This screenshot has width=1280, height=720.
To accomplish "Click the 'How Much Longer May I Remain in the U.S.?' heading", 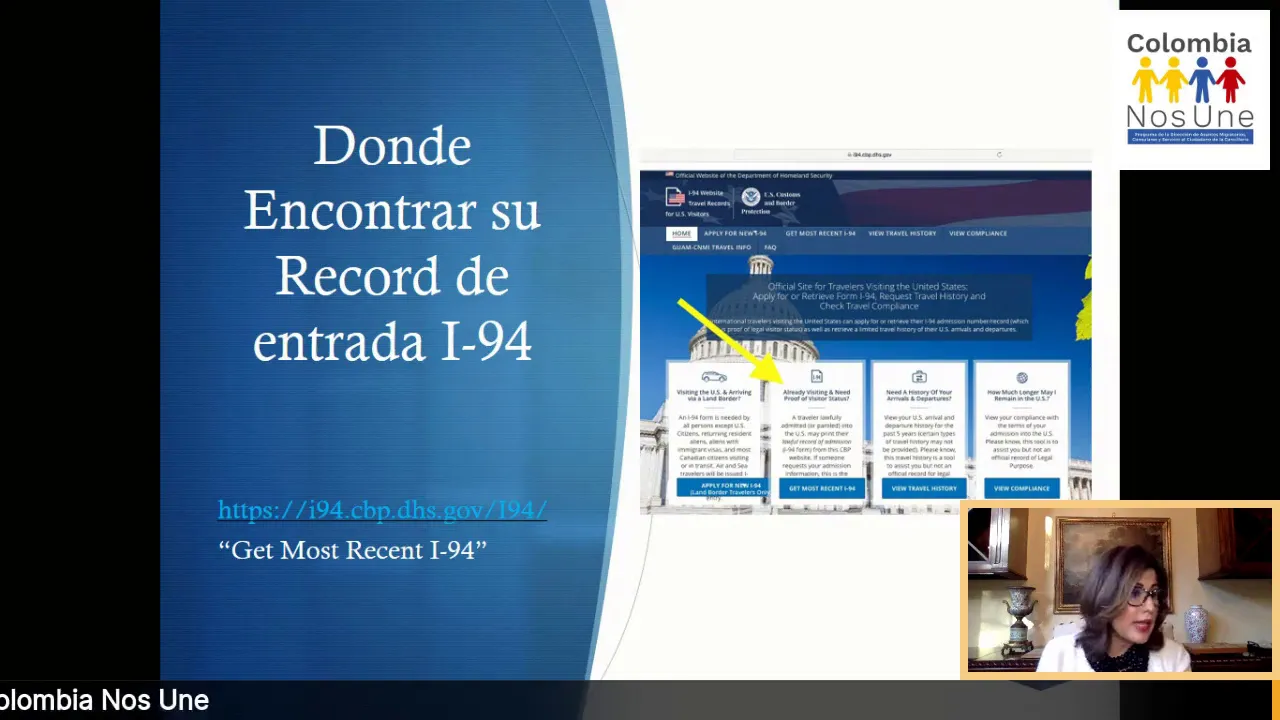I will point(1022,395).
